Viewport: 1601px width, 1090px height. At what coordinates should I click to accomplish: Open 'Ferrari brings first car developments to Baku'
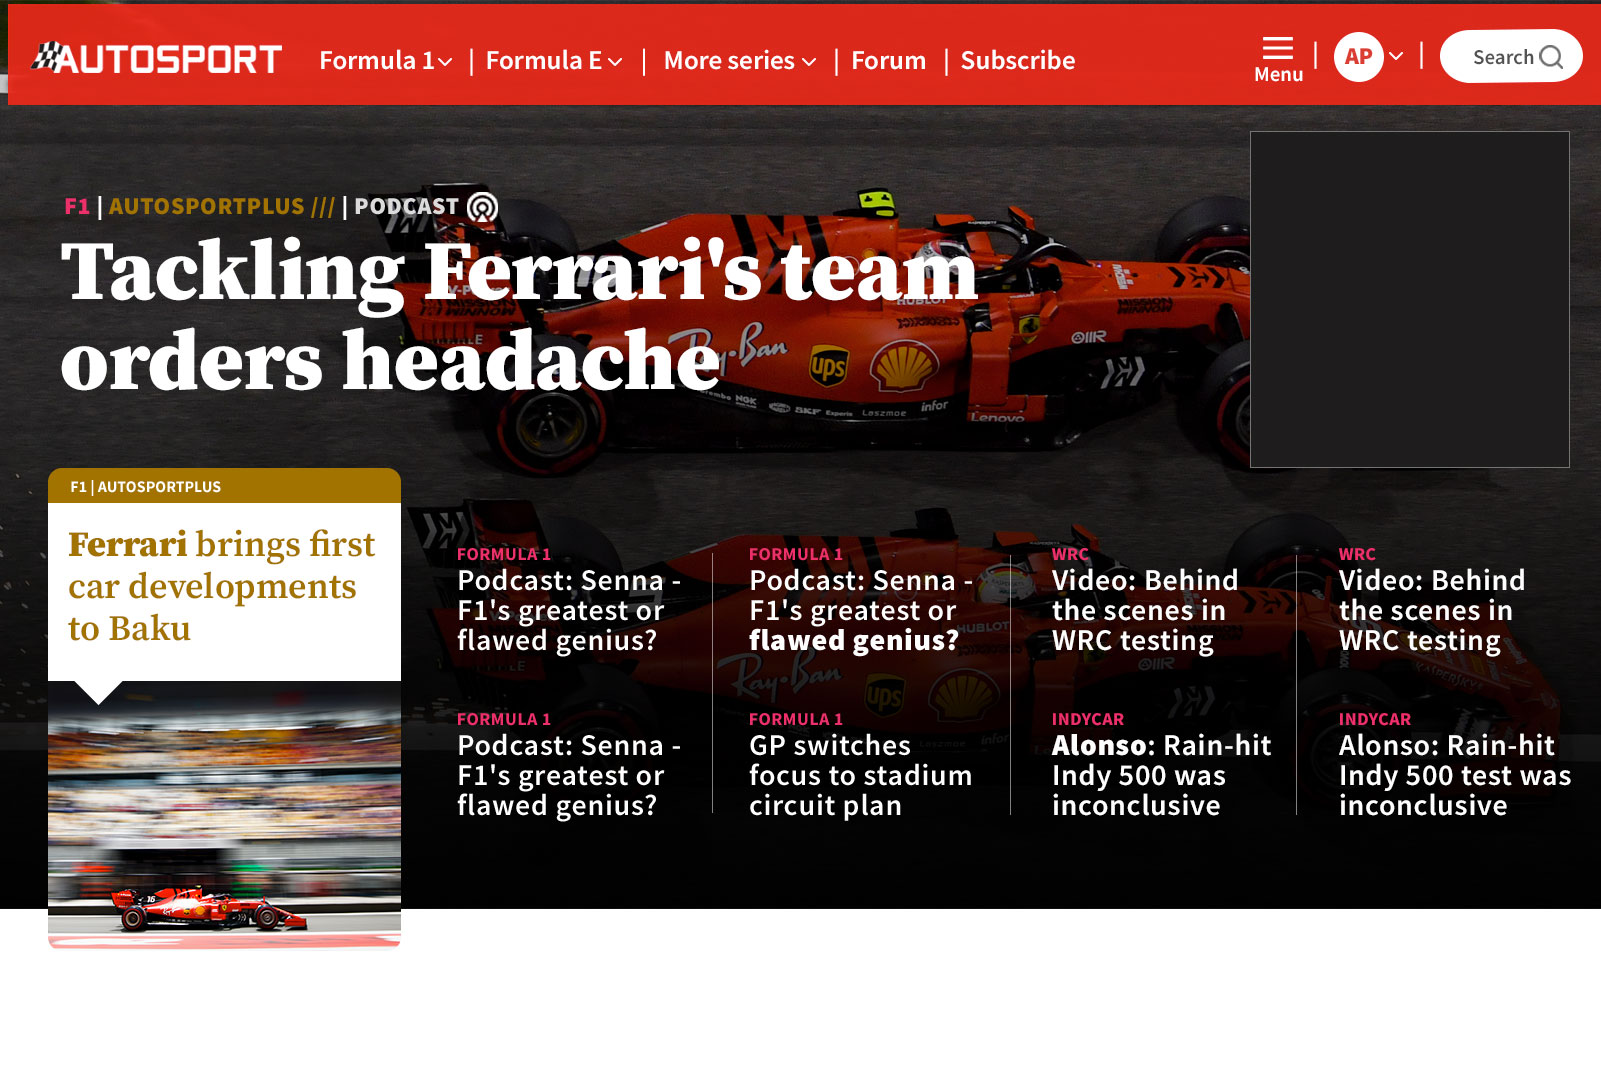(x=222, y=586)
